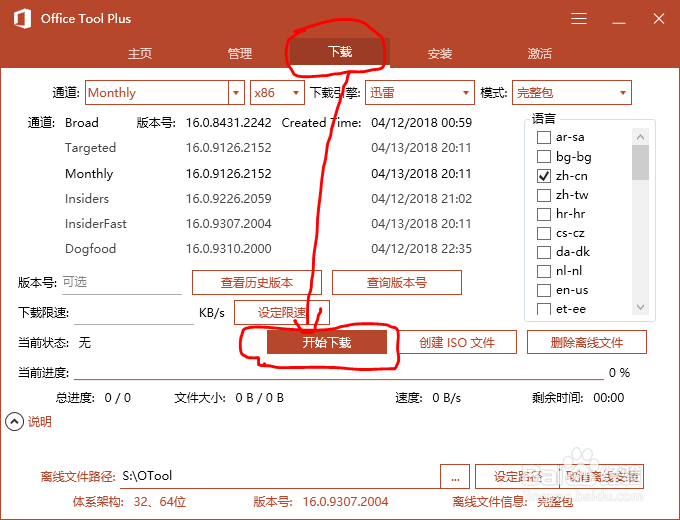Click the 删除离线文件 button
Image resolution: width=680 pixels, height=520 pixels.
coord(587,342)
